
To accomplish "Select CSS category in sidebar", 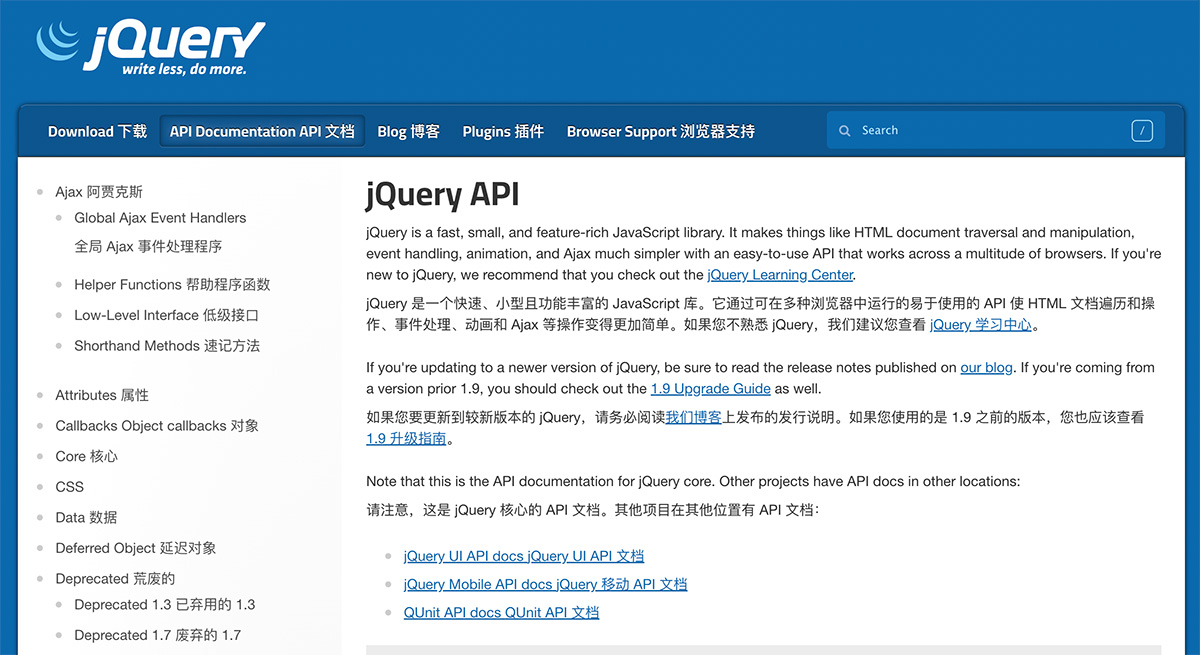I will point(70,487).
